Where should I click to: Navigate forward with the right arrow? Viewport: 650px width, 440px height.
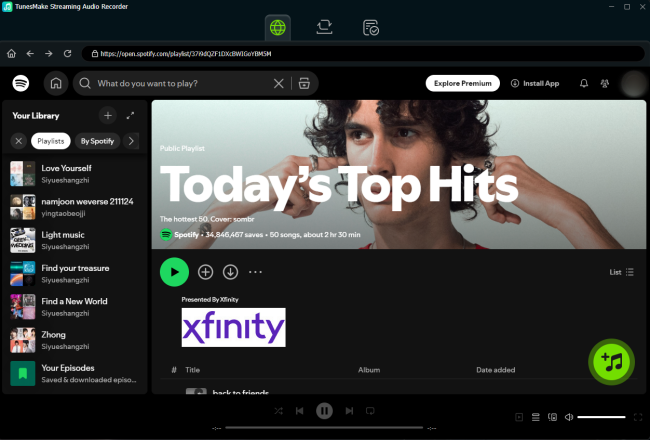pyautogui.click(x=49, y=53)
